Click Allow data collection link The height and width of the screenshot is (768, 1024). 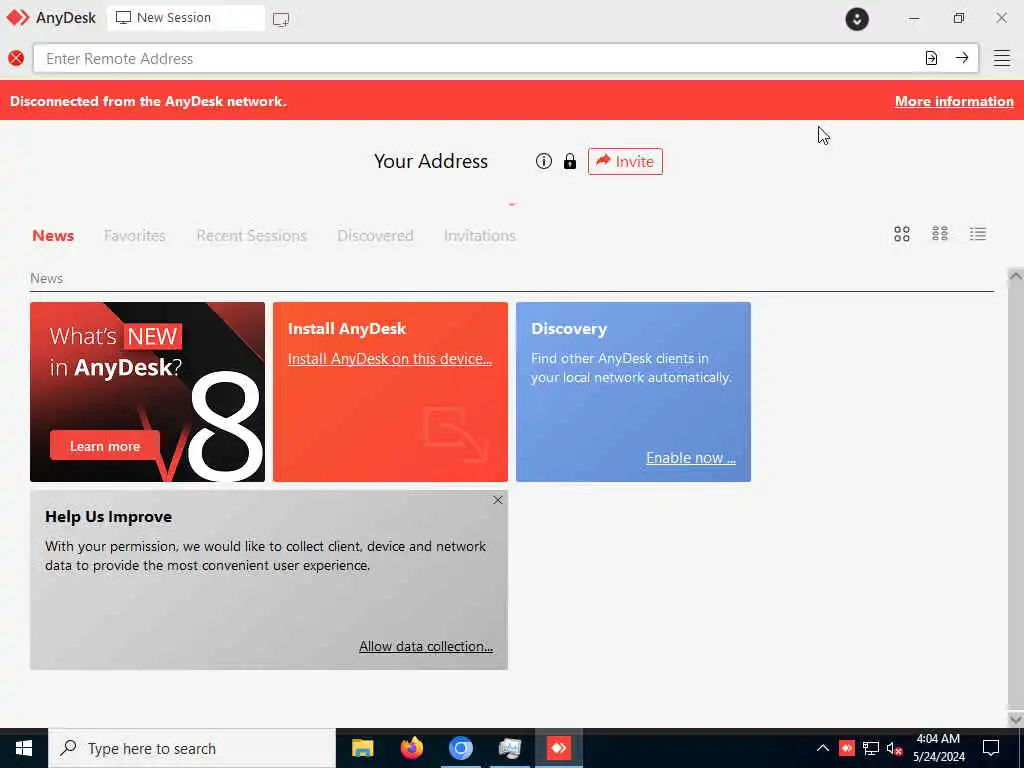pos(426,646)
